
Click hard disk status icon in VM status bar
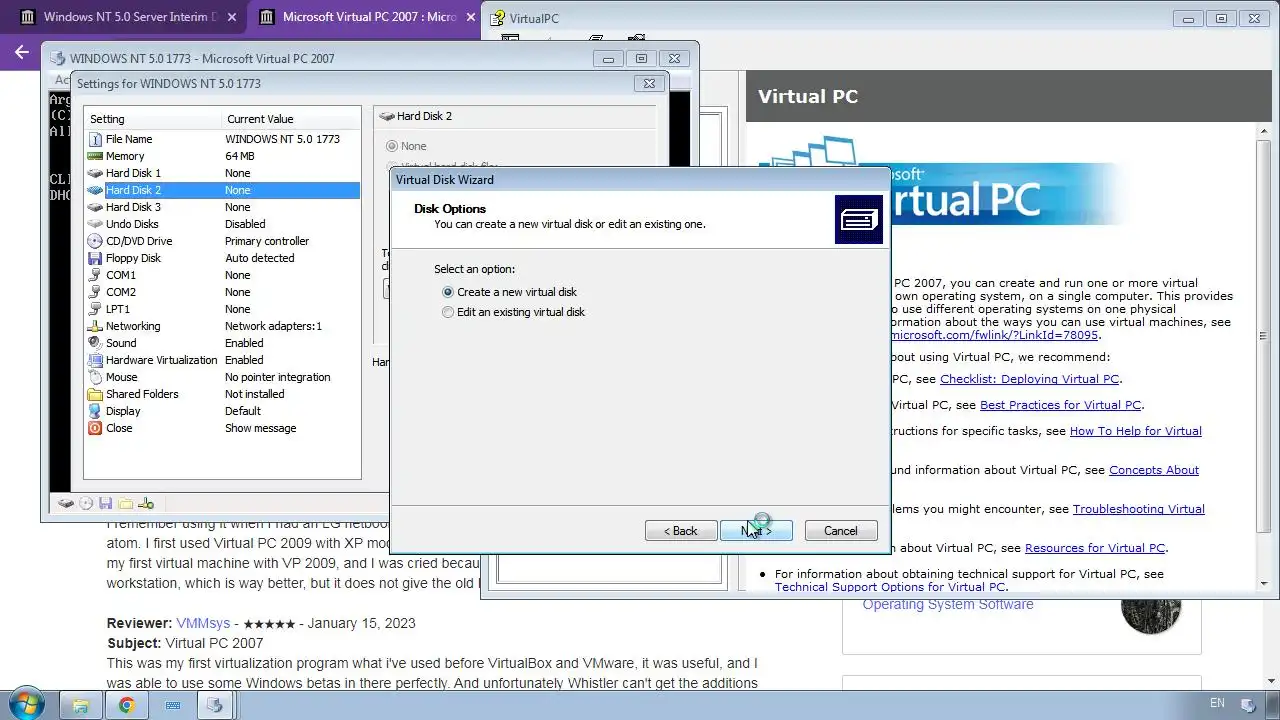click(x=66, y=504)
